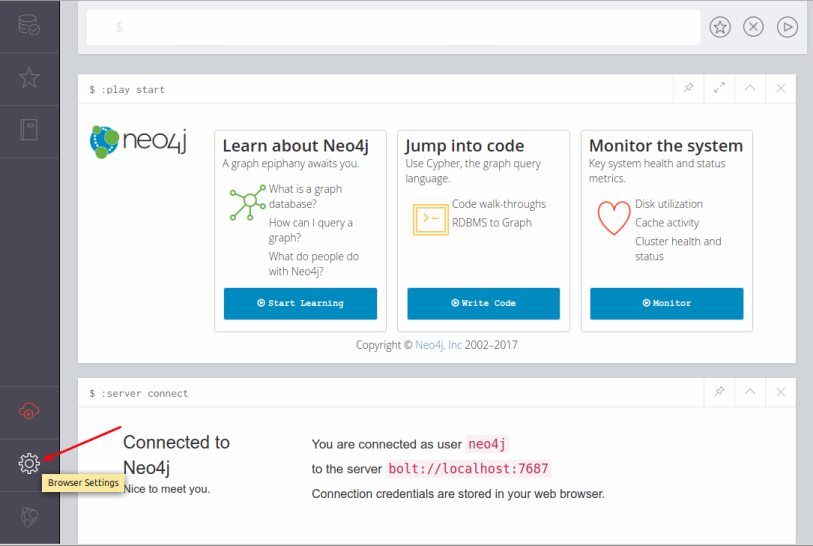Open the Documents book icon in sidebar
The height and width of the screenshot is (546, 813).
(x=29, y=130)
